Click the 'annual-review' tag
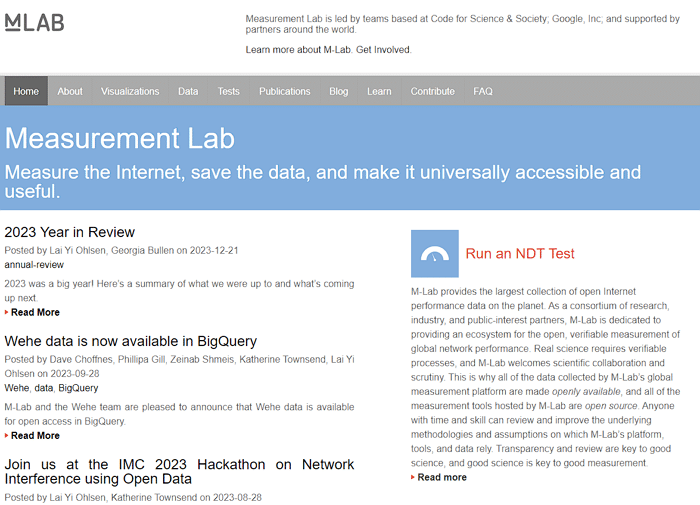This screenshot has width=700, height=505. [x=34, y=265]
